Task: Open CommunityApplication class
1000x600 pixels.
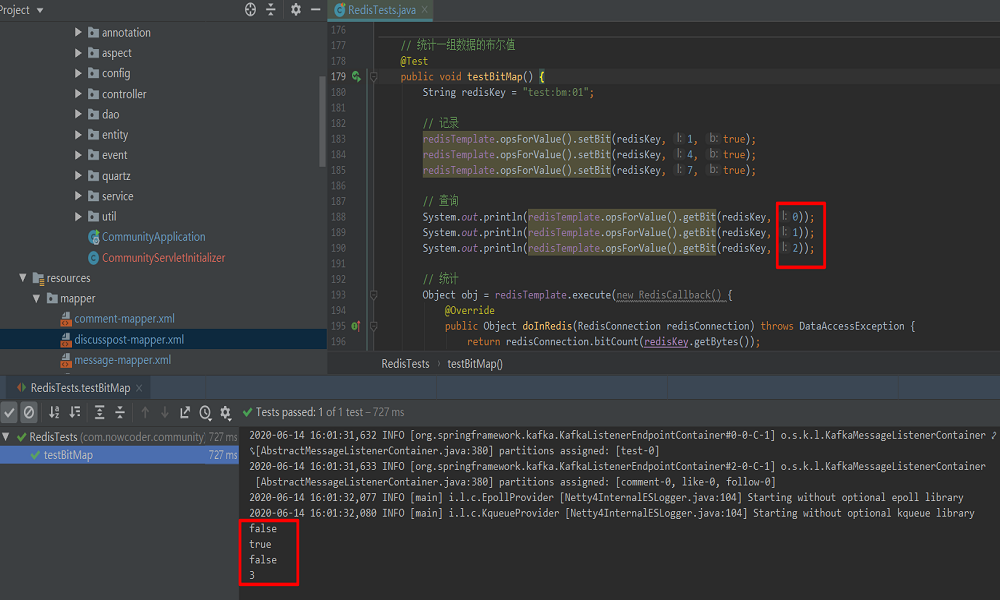Action: tap(153, 237)
